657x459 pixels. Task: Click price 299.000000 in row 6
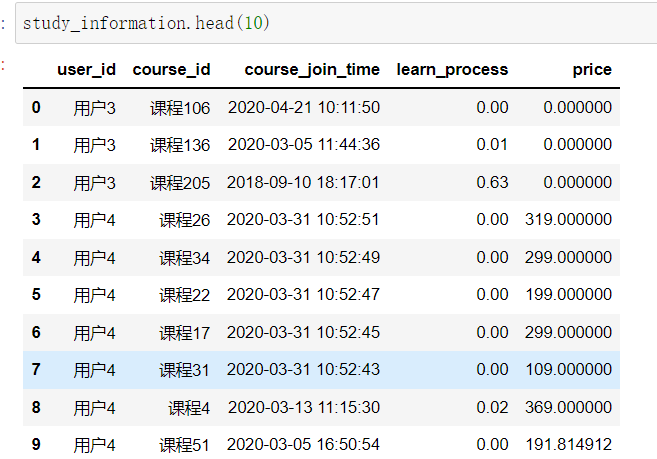coord(569,332)
